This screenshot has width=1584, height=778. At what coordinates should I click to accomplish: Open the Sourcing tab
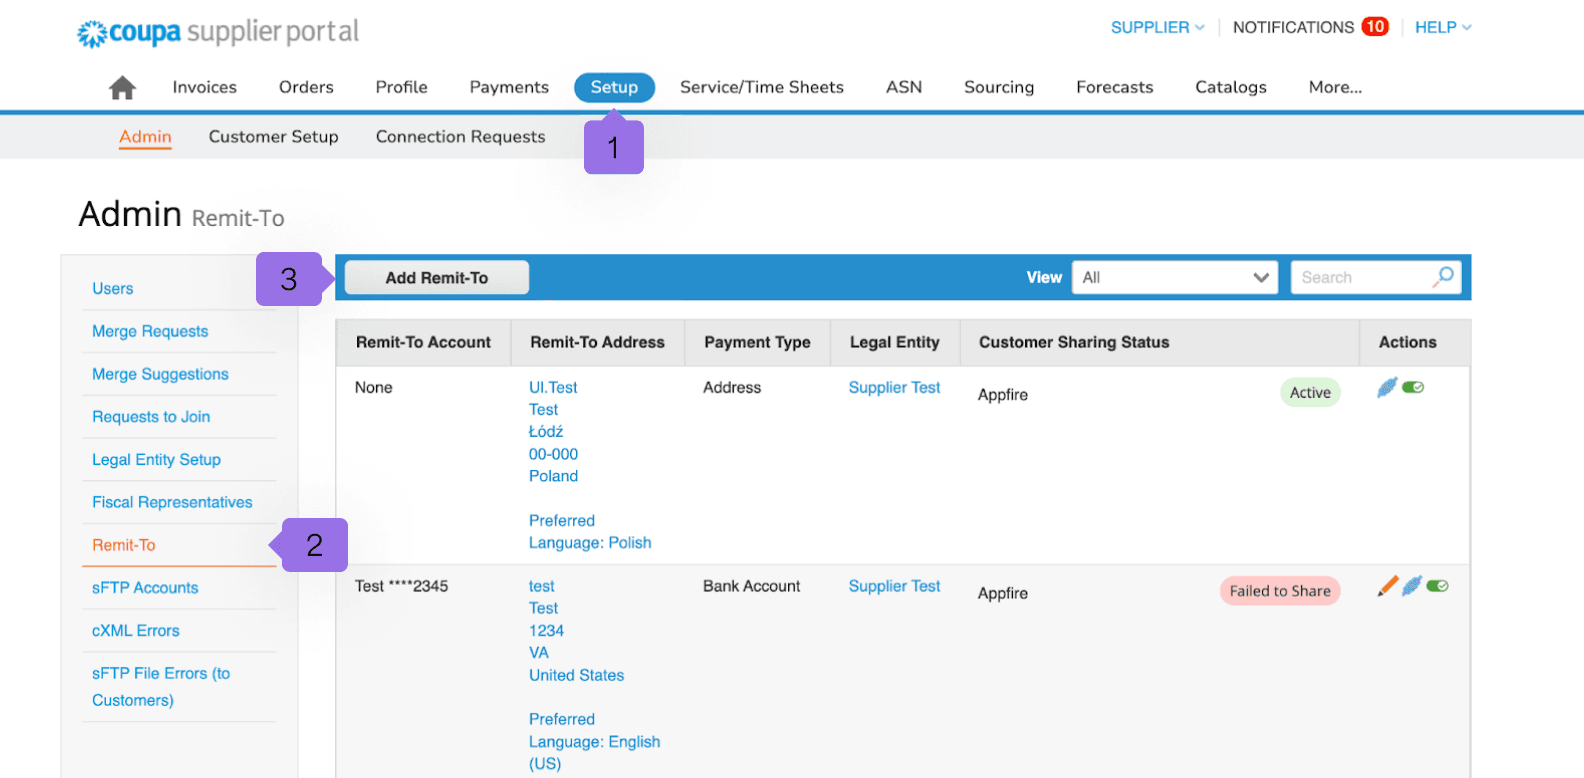tap(999, 87)
